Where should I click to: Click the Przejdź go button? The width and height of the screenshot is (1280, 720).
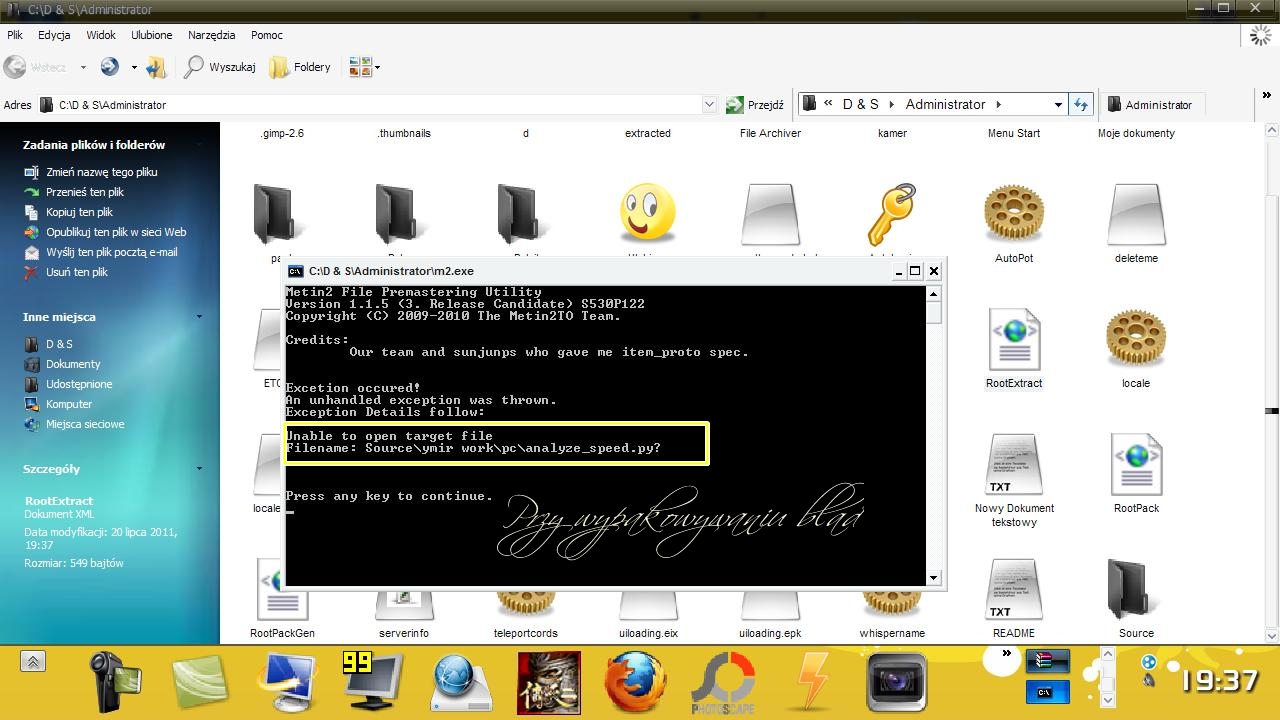(754, 104)
